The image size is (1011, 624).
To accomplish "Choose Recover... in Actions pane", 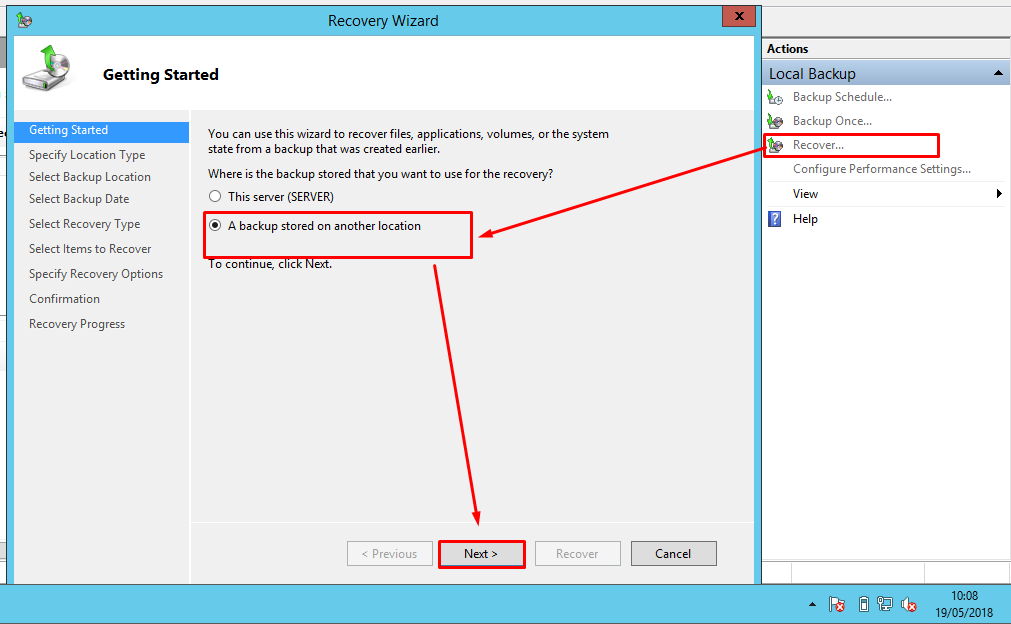I will coord(818,145).
